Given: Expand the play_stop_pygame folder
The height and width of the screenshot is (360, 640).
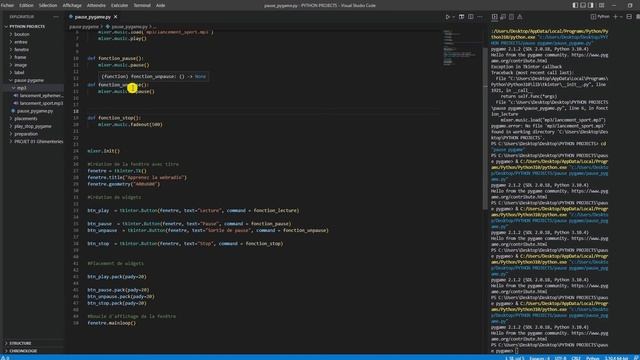Looking at the screenshot, I should point(33,126).
